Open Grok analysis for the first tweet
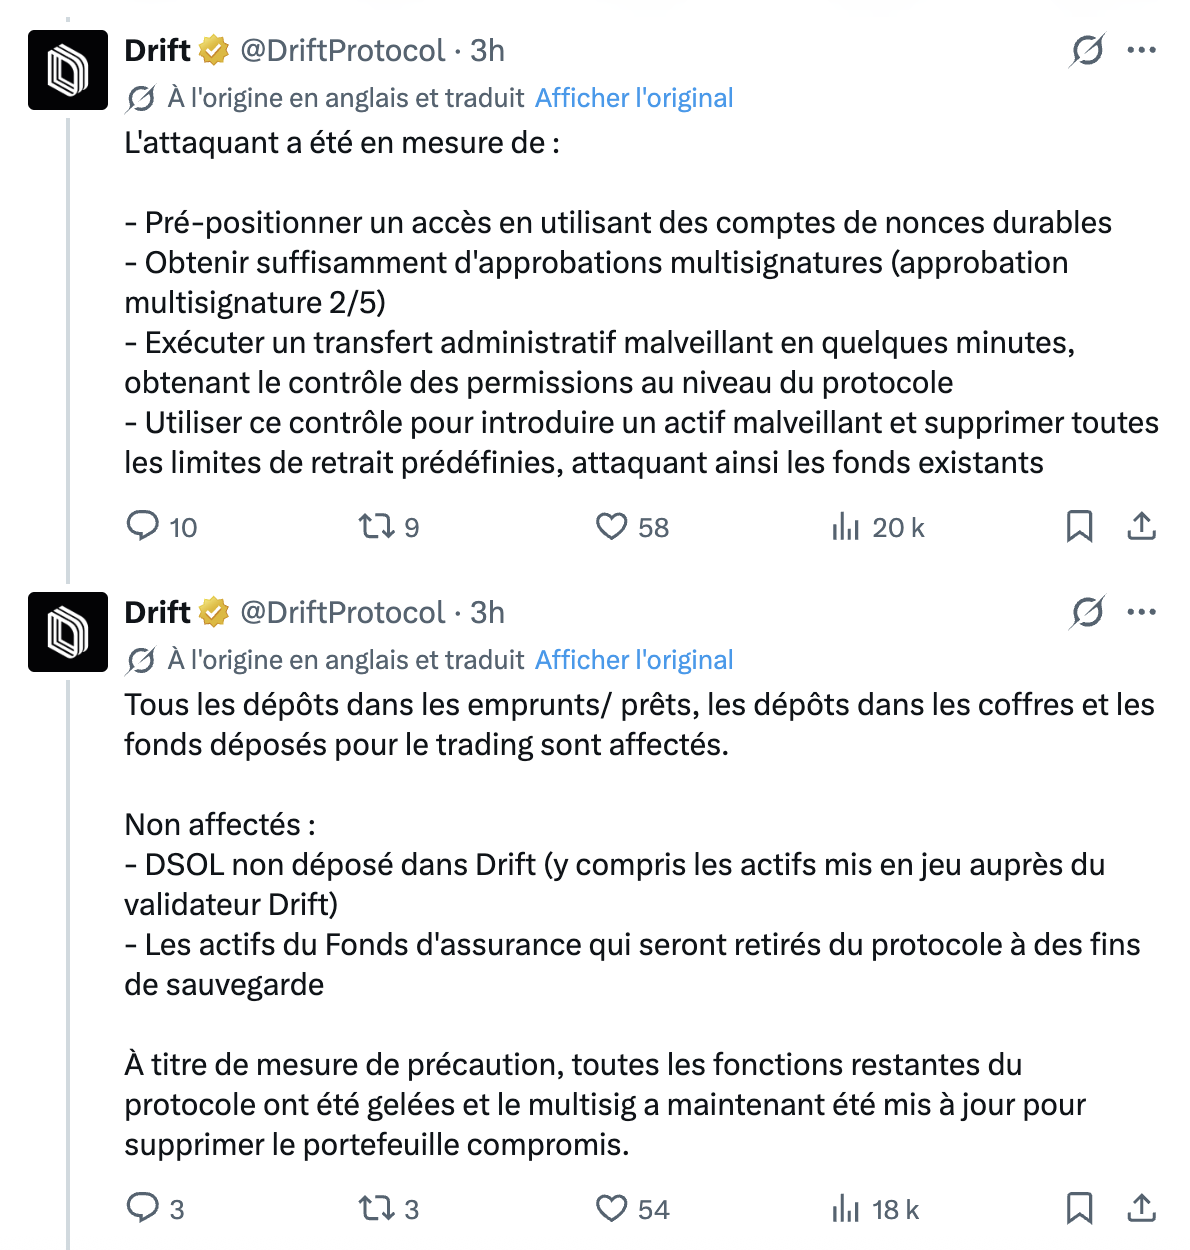Screen dimensions: 1190x1250 click(1089, 50)
